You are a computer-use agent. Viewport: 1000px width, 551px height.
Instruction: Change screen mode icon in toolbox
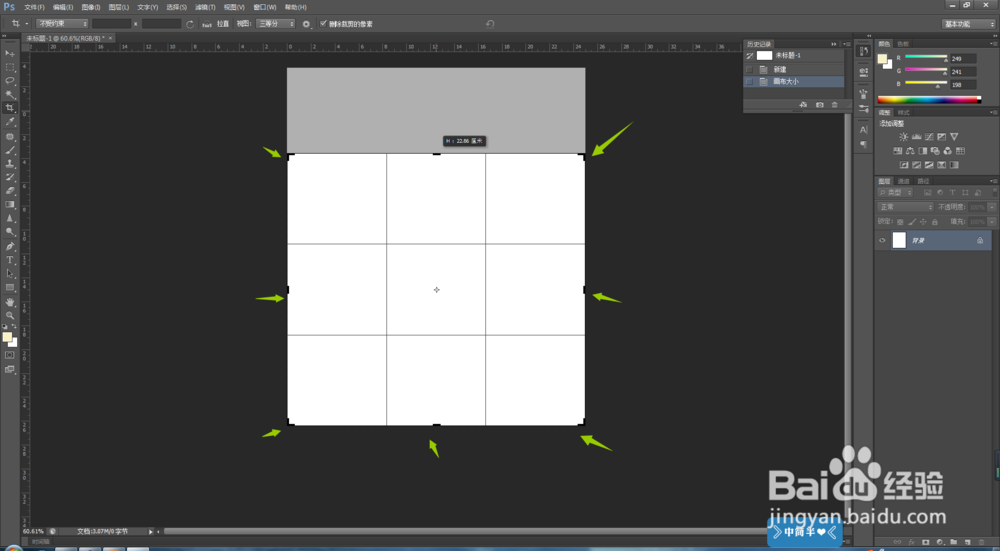(10, 369)
